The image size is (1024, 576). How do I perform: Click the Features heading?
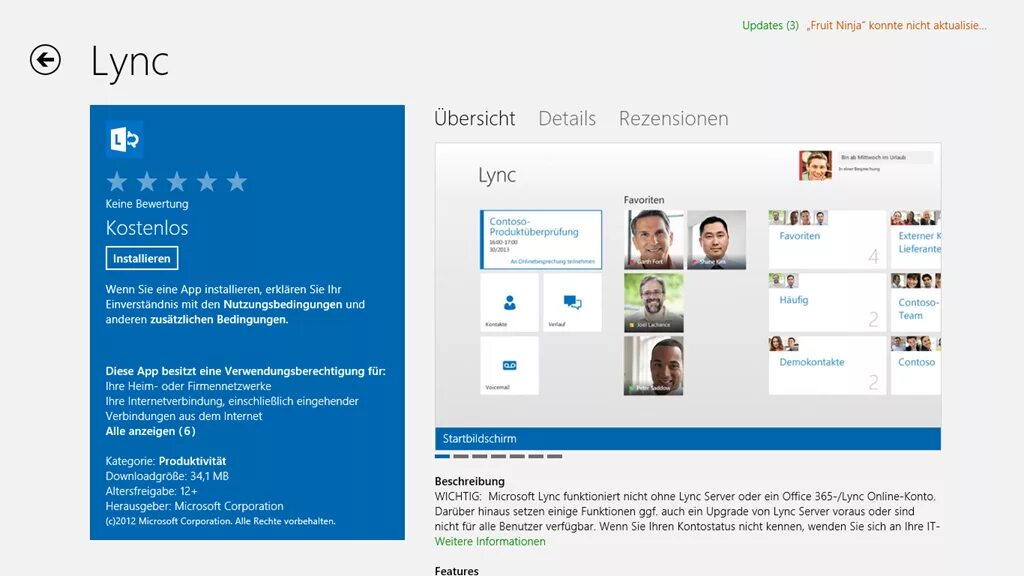coord(456,571)
